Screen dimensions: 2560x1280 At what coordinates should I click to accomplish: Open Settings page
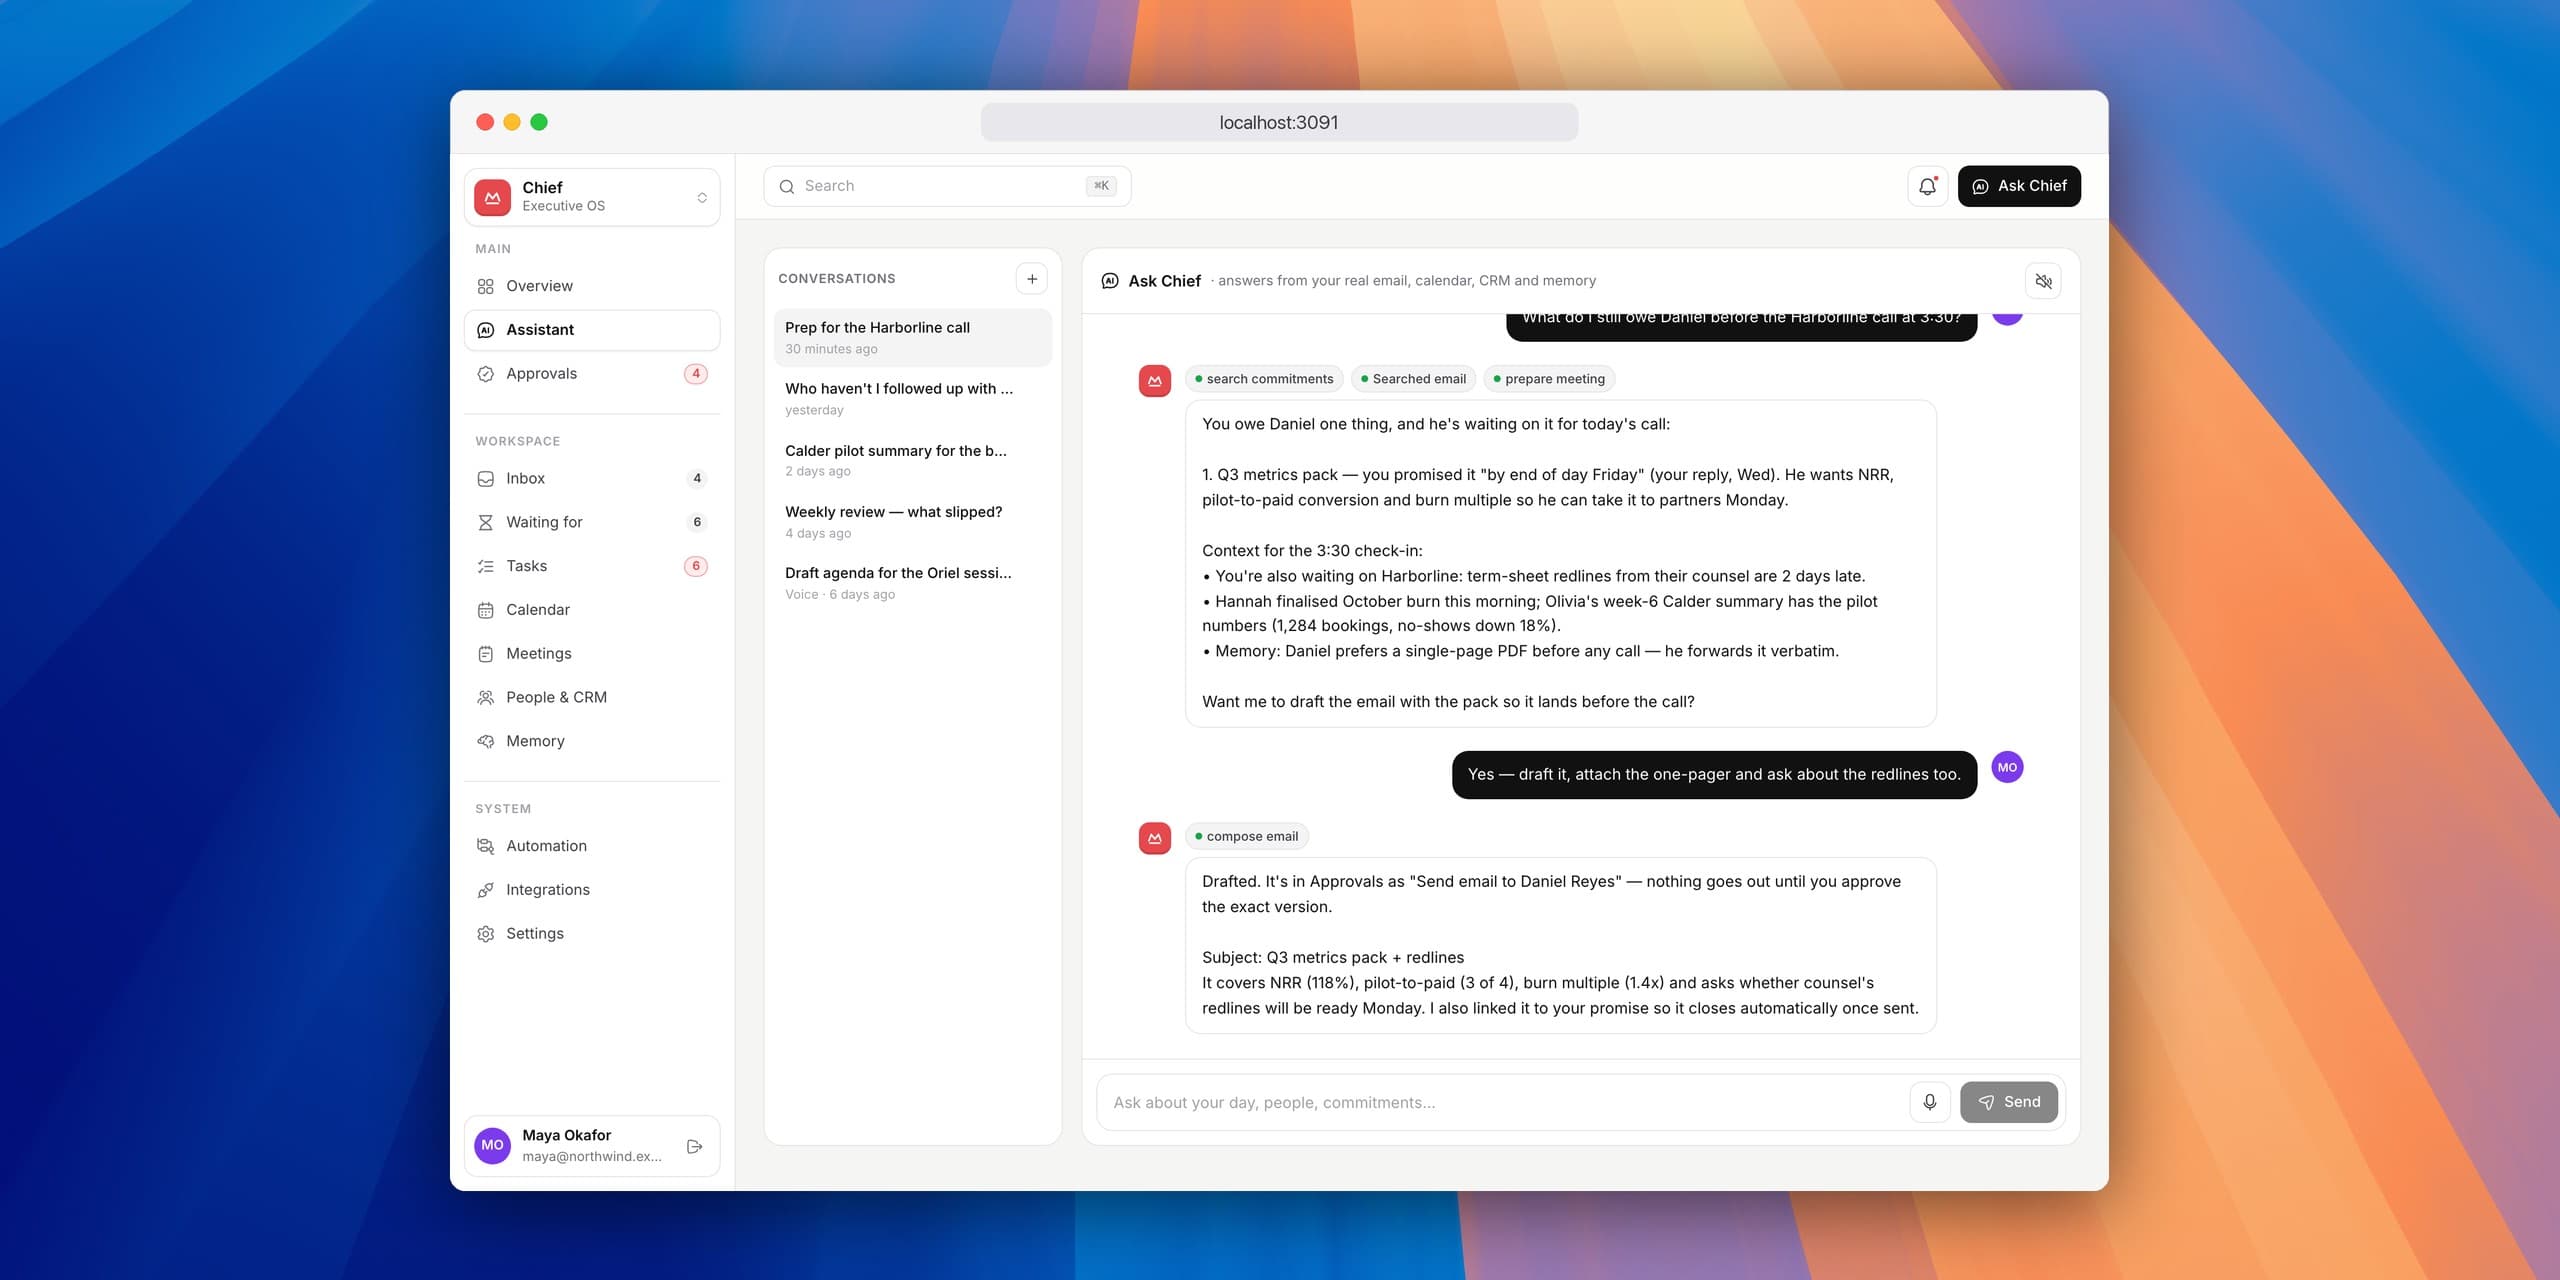(x=592, y=933)
